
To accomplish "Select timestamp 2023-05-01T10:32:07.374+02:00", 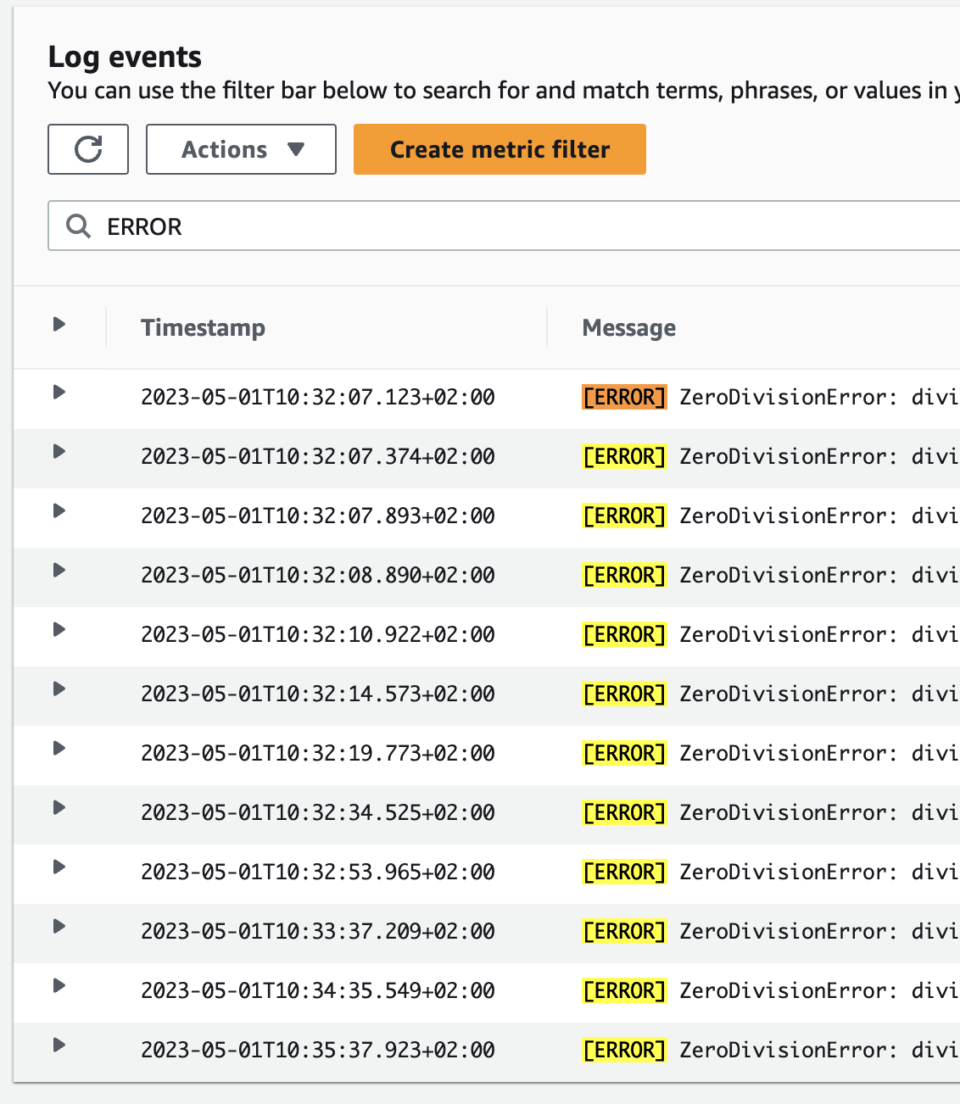I will 318,456.
